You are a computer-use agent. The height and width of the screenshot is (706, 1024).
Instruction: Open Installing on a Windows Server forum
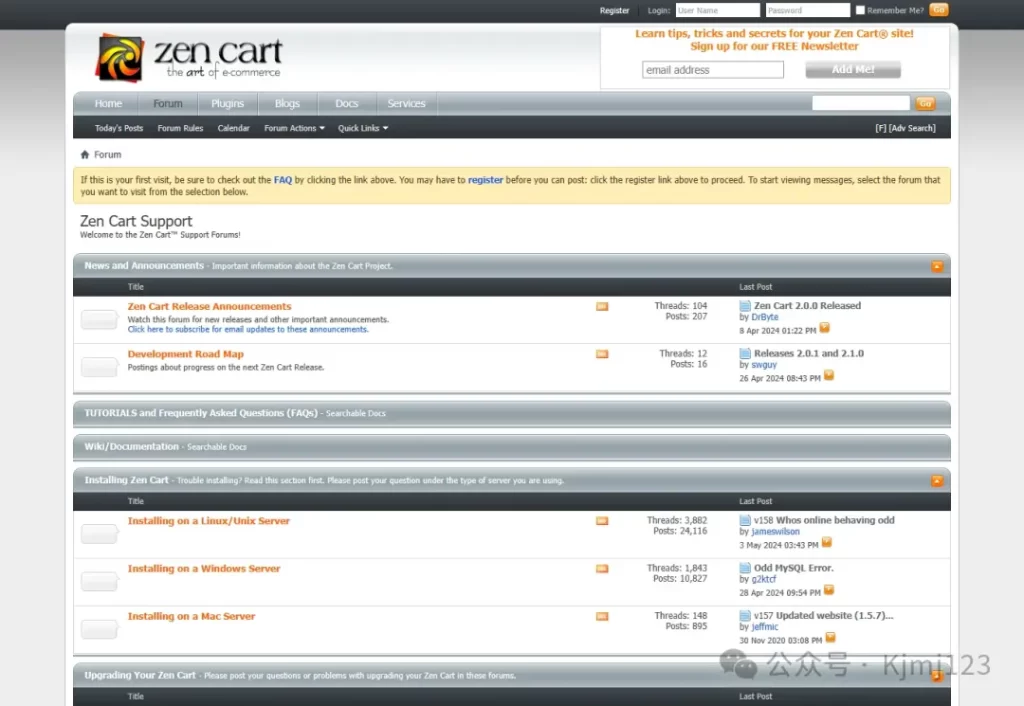[x=204, y=568]
